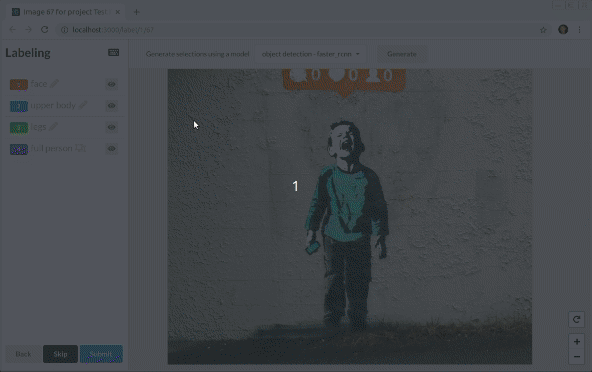Click the Generate selections using a model text
592x372 pixels.
tap(197, 54)
